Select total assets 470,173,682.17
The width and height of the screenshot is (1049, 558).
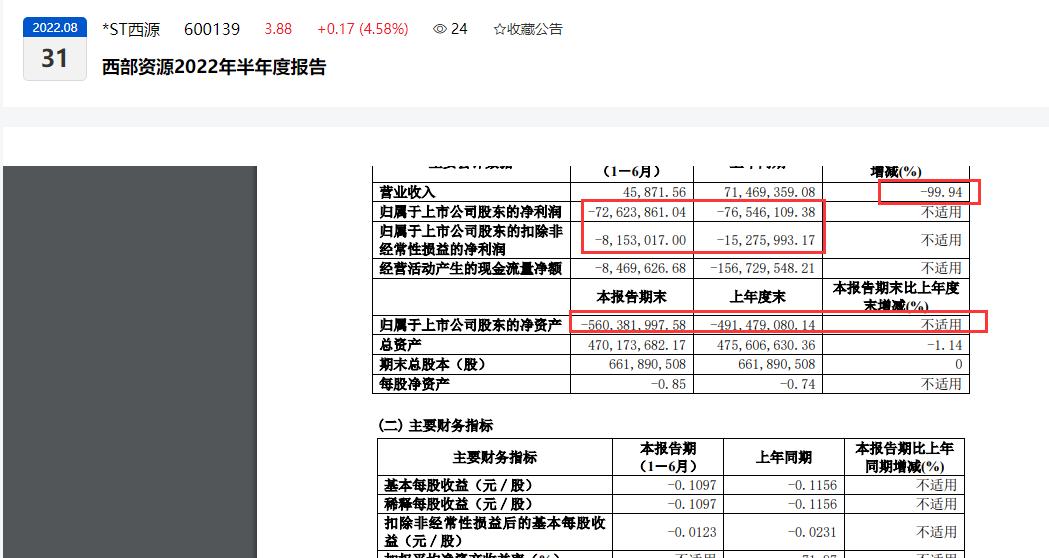(x=637, y=345)
